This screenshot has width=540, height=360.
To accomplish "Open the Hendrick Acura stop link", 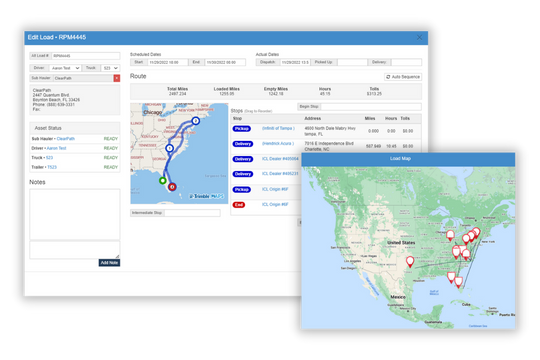I will 278,143.
